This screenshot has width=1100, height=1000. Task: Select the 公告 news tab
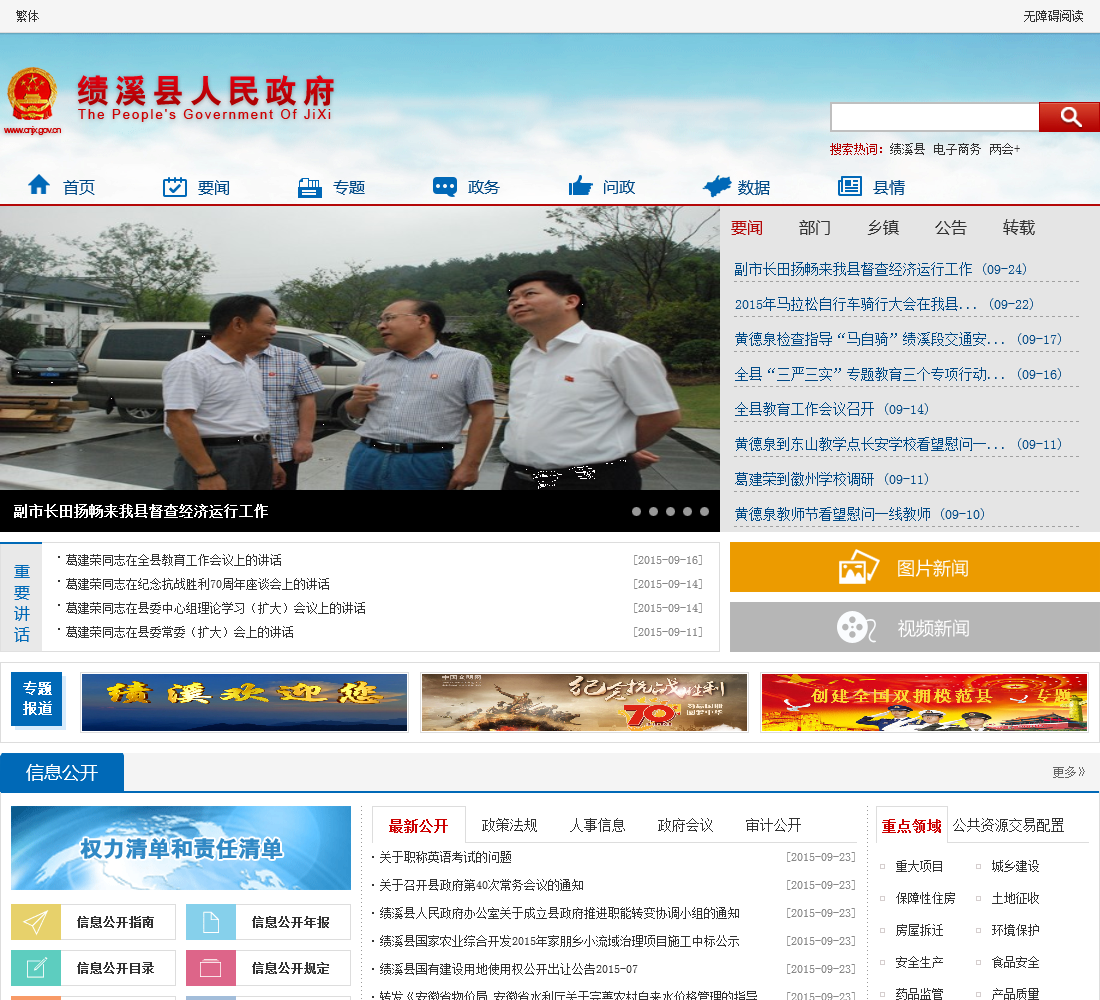[951, 227]
